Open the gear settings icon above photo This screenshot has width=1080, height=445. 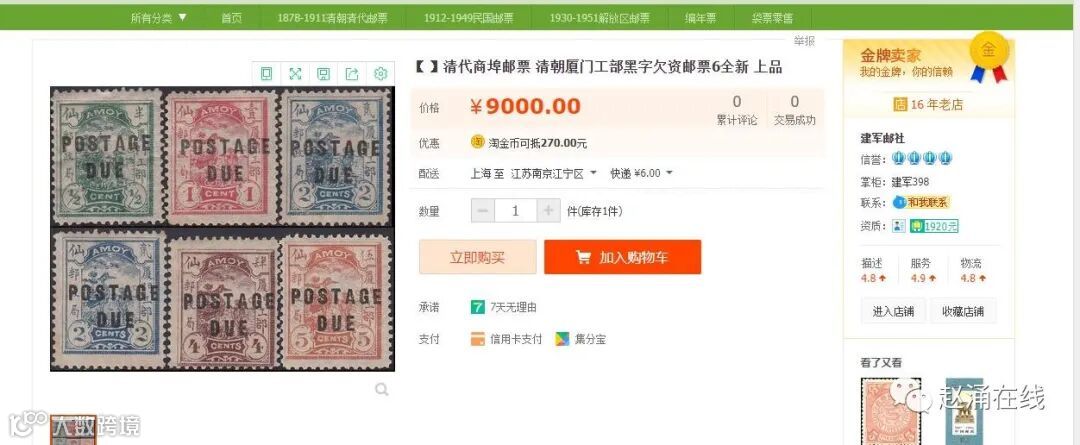[380, 74]
